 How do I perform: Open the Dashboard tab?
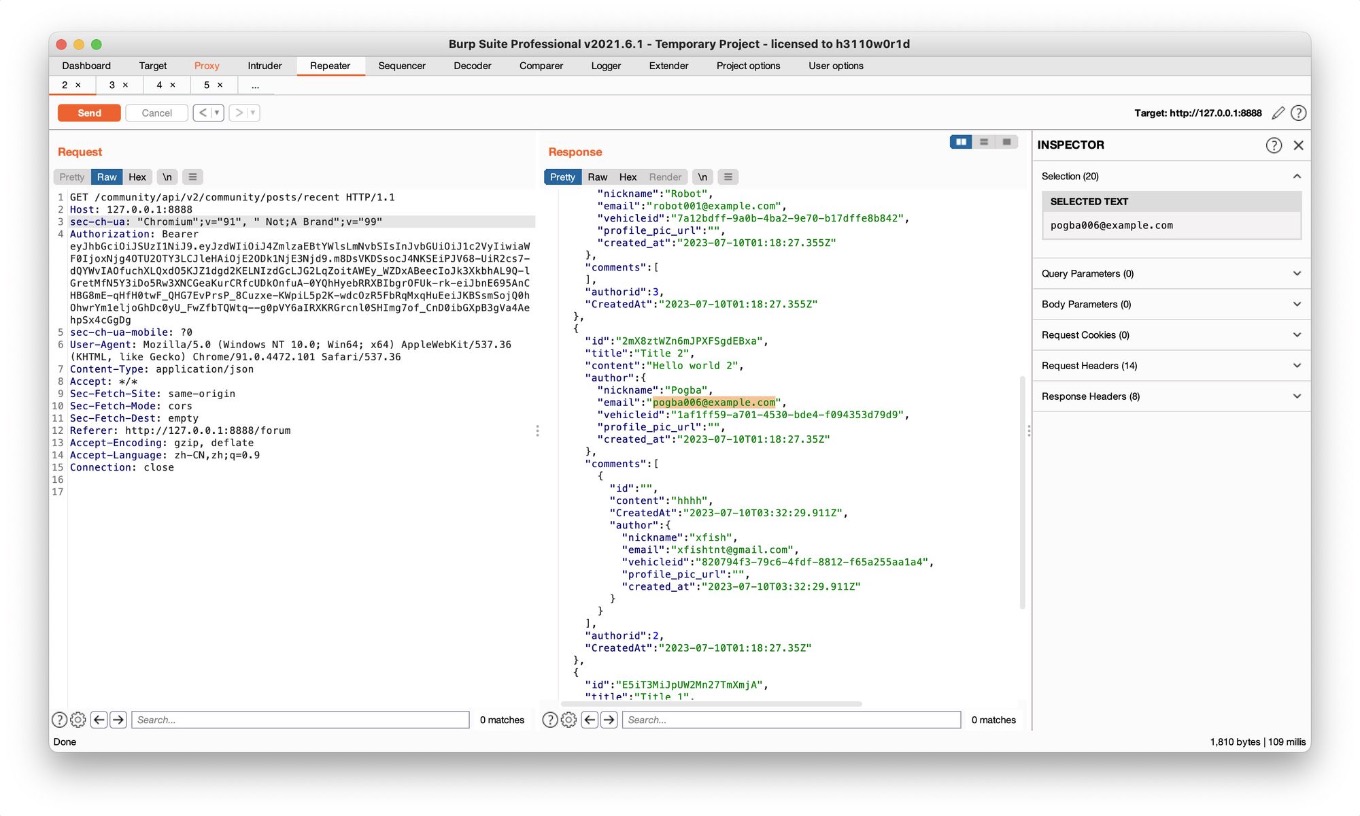click(86, 66)
